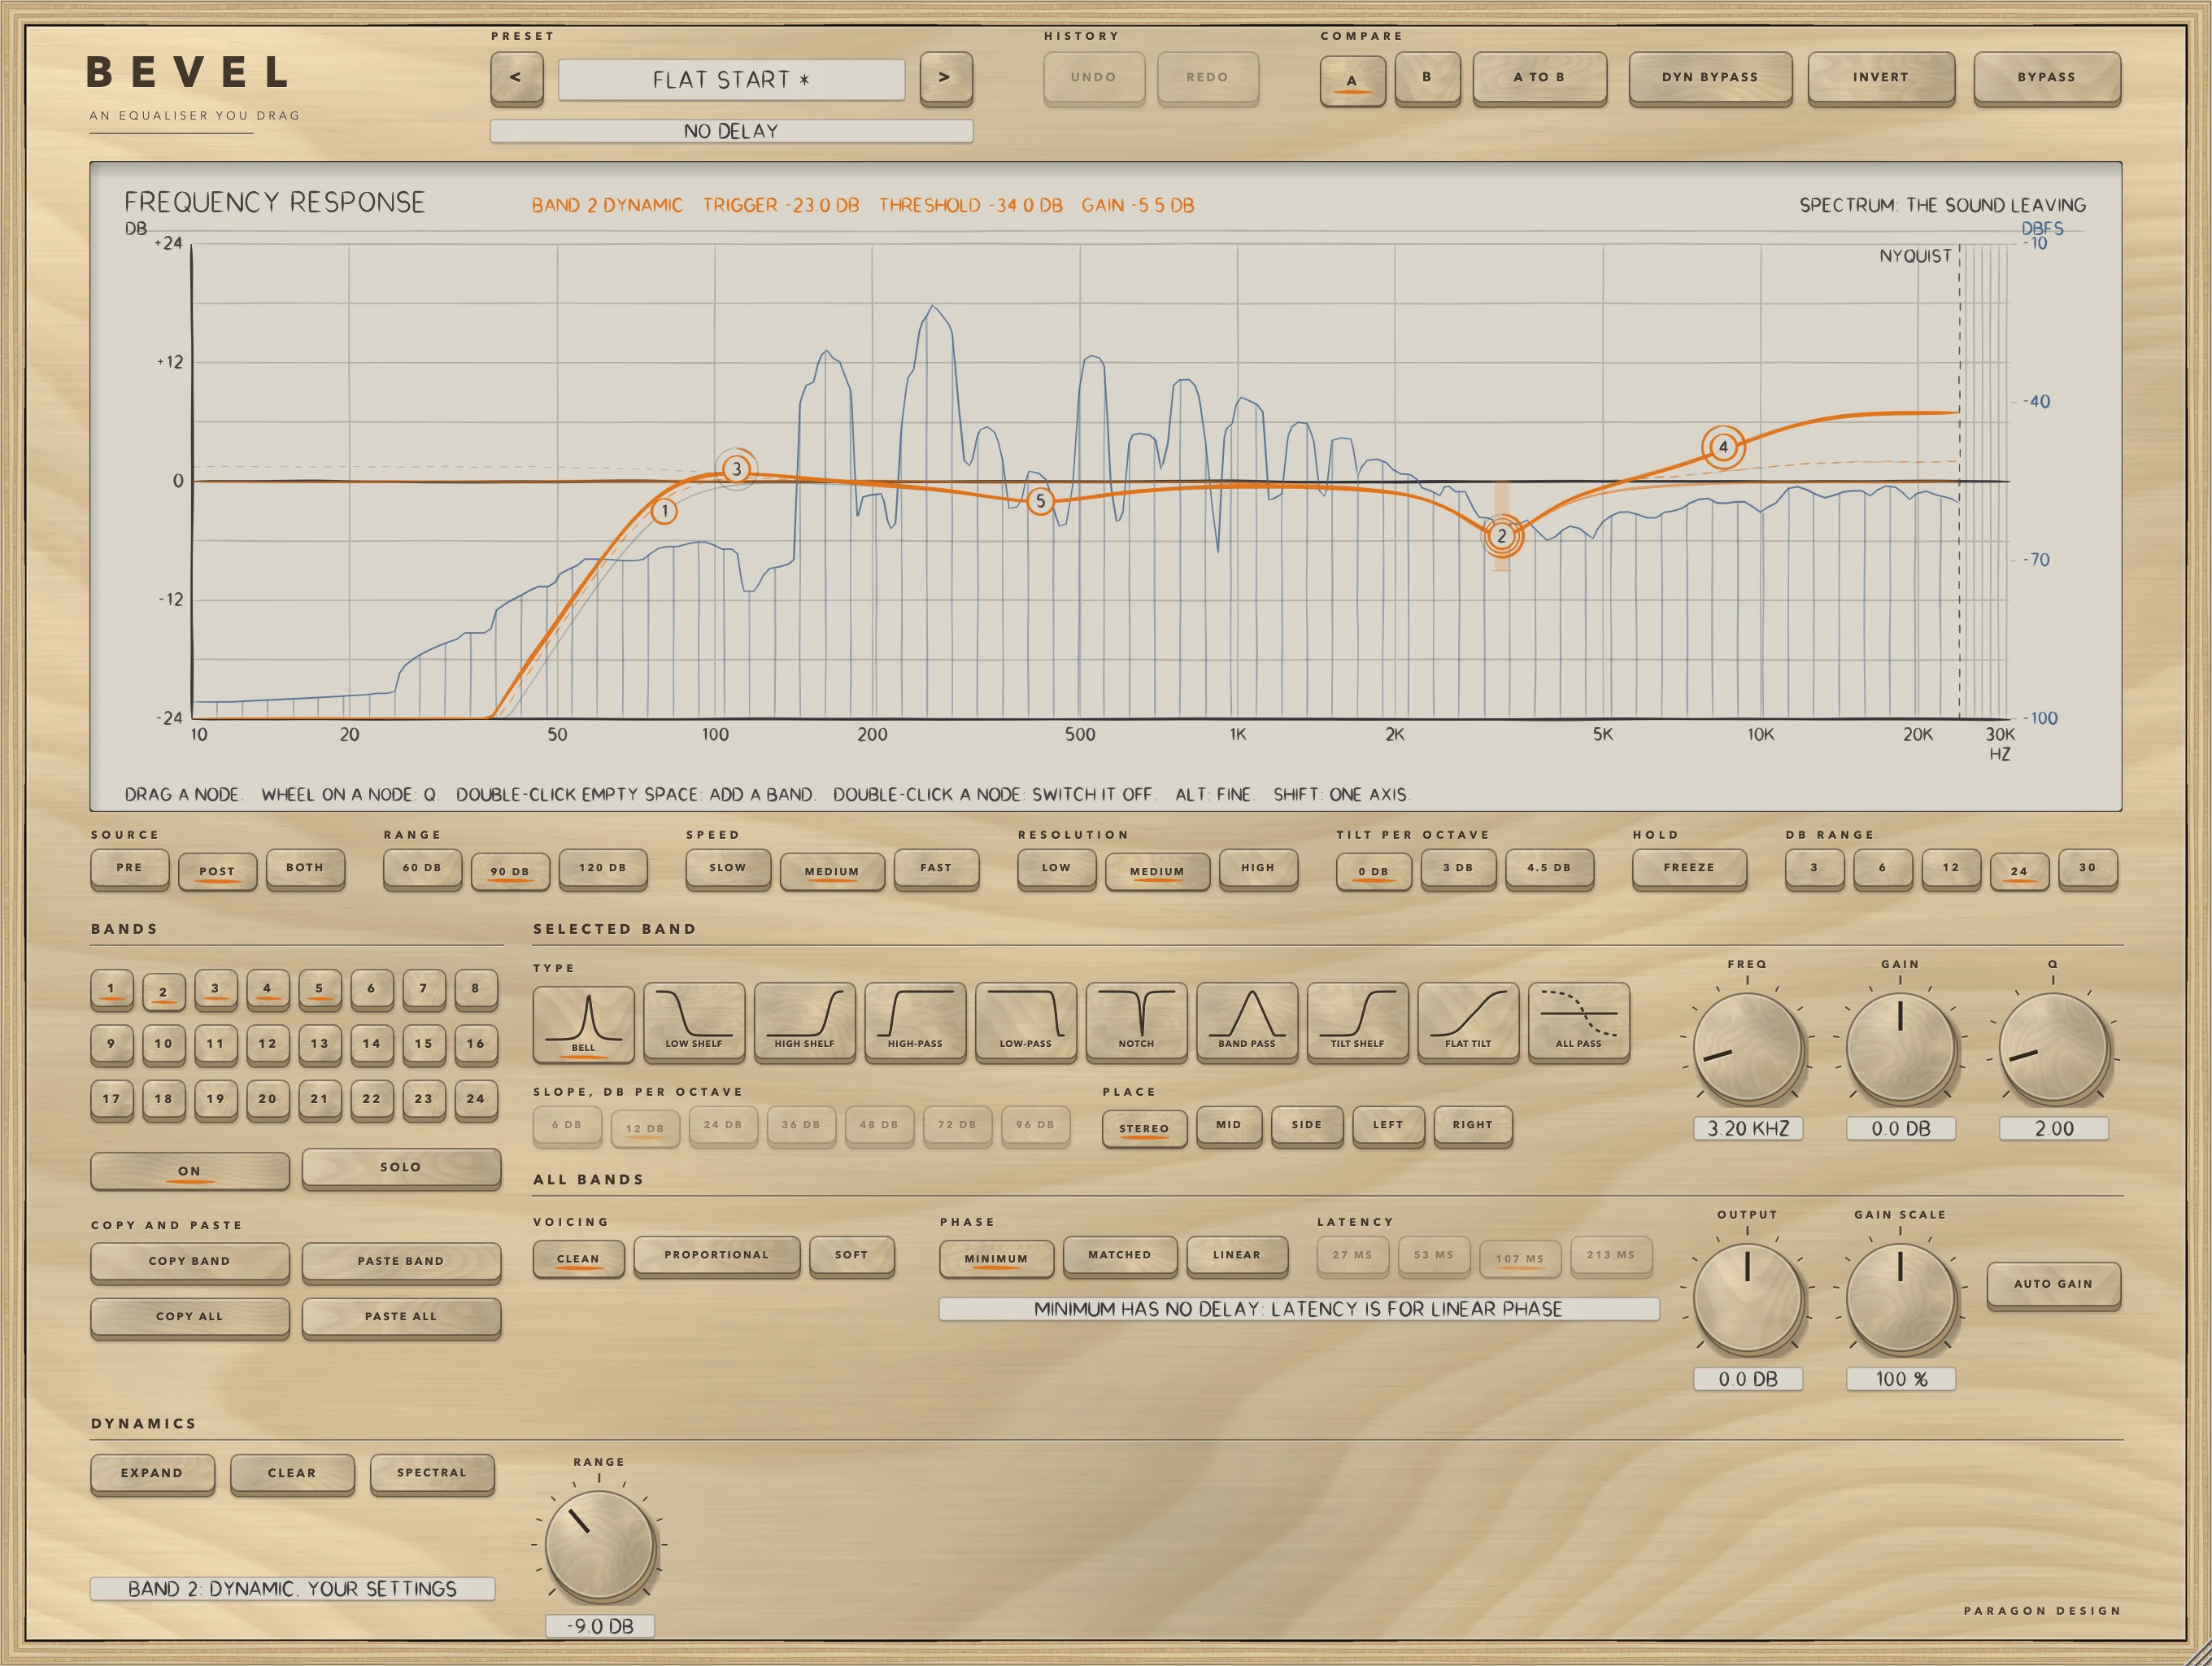Set voicing to PROPORTIONAL
The width and height of the screenshot is (2212, 1666).
coord(717,1255)
